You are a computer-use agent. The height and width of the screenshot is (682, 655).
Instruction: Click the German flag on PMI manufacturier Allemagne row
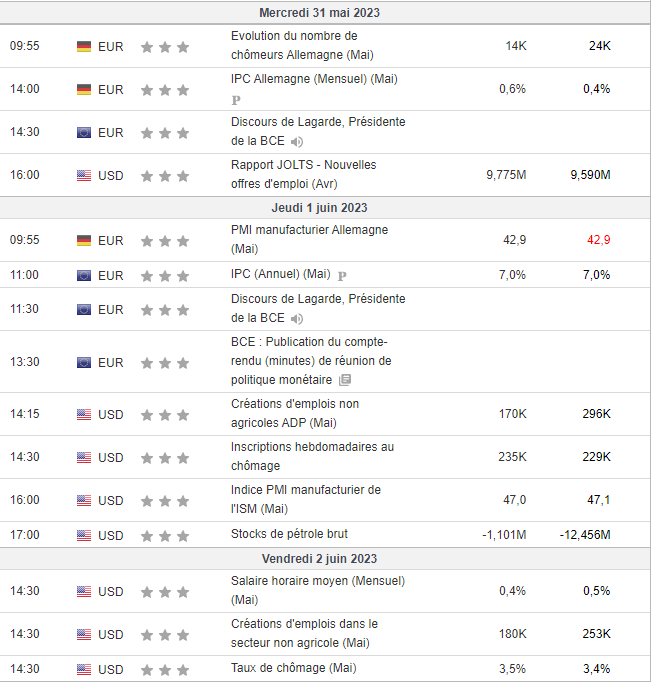point(84,240)
